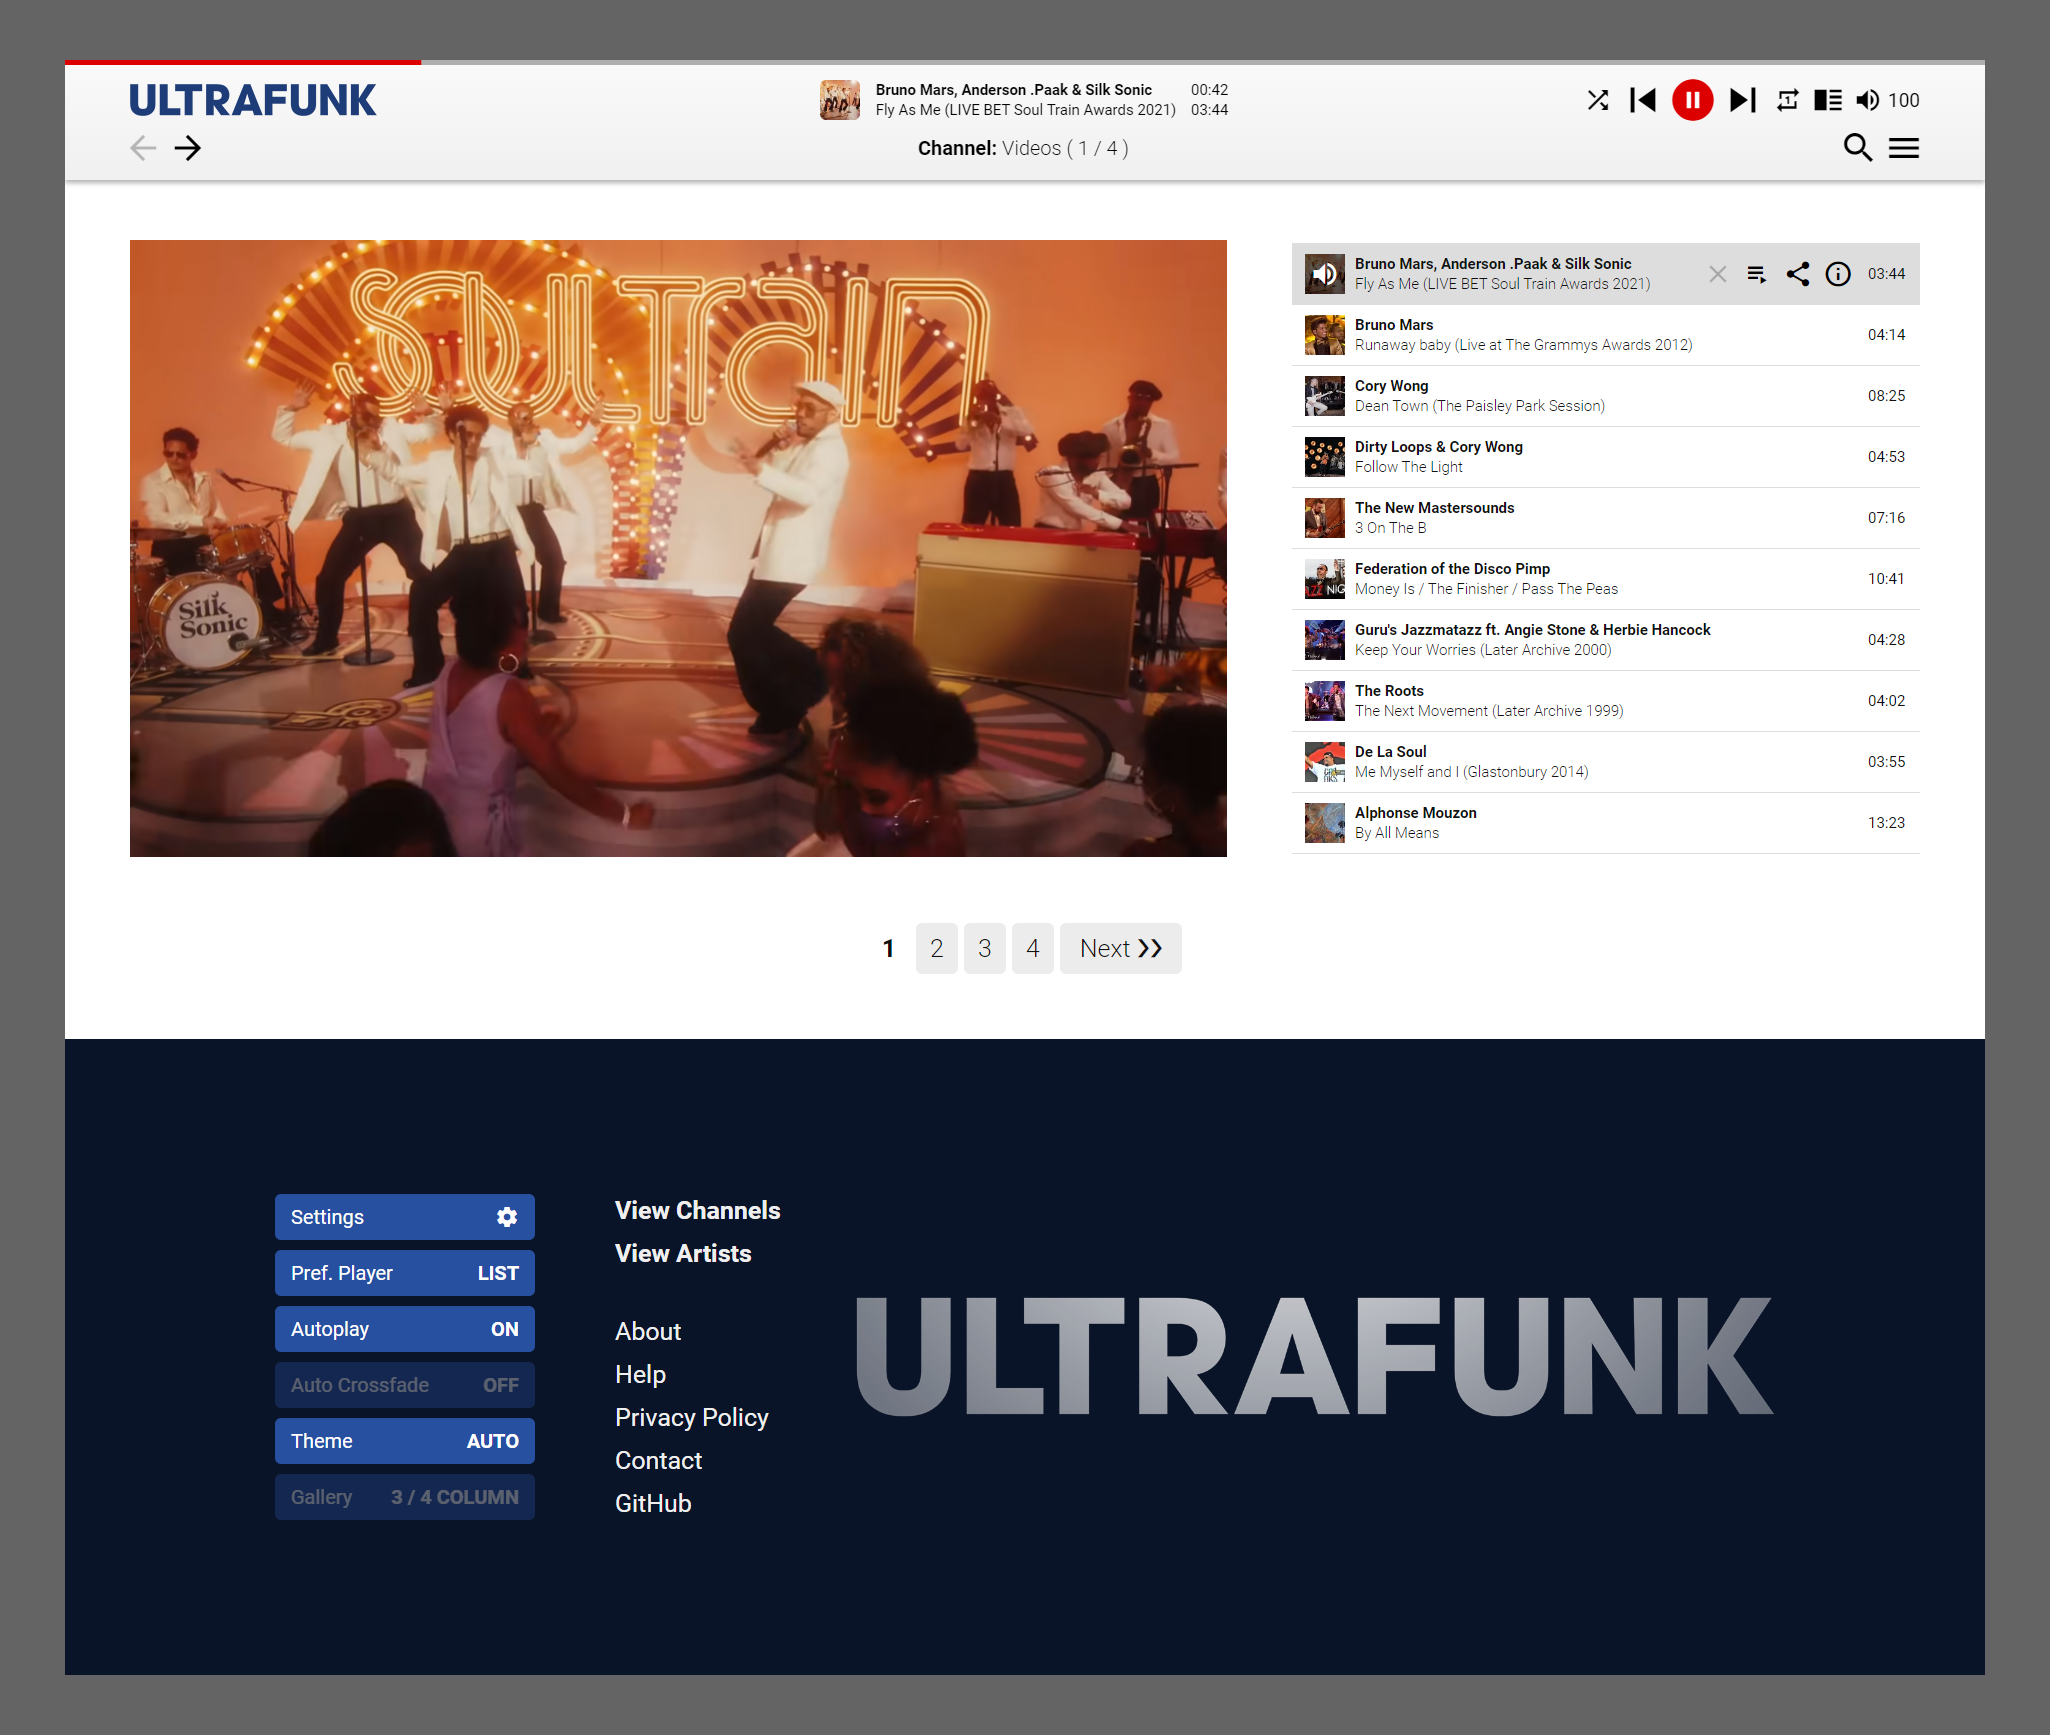
Task: Select 'Follow The Light' track title
Action: coord(1408,467)
